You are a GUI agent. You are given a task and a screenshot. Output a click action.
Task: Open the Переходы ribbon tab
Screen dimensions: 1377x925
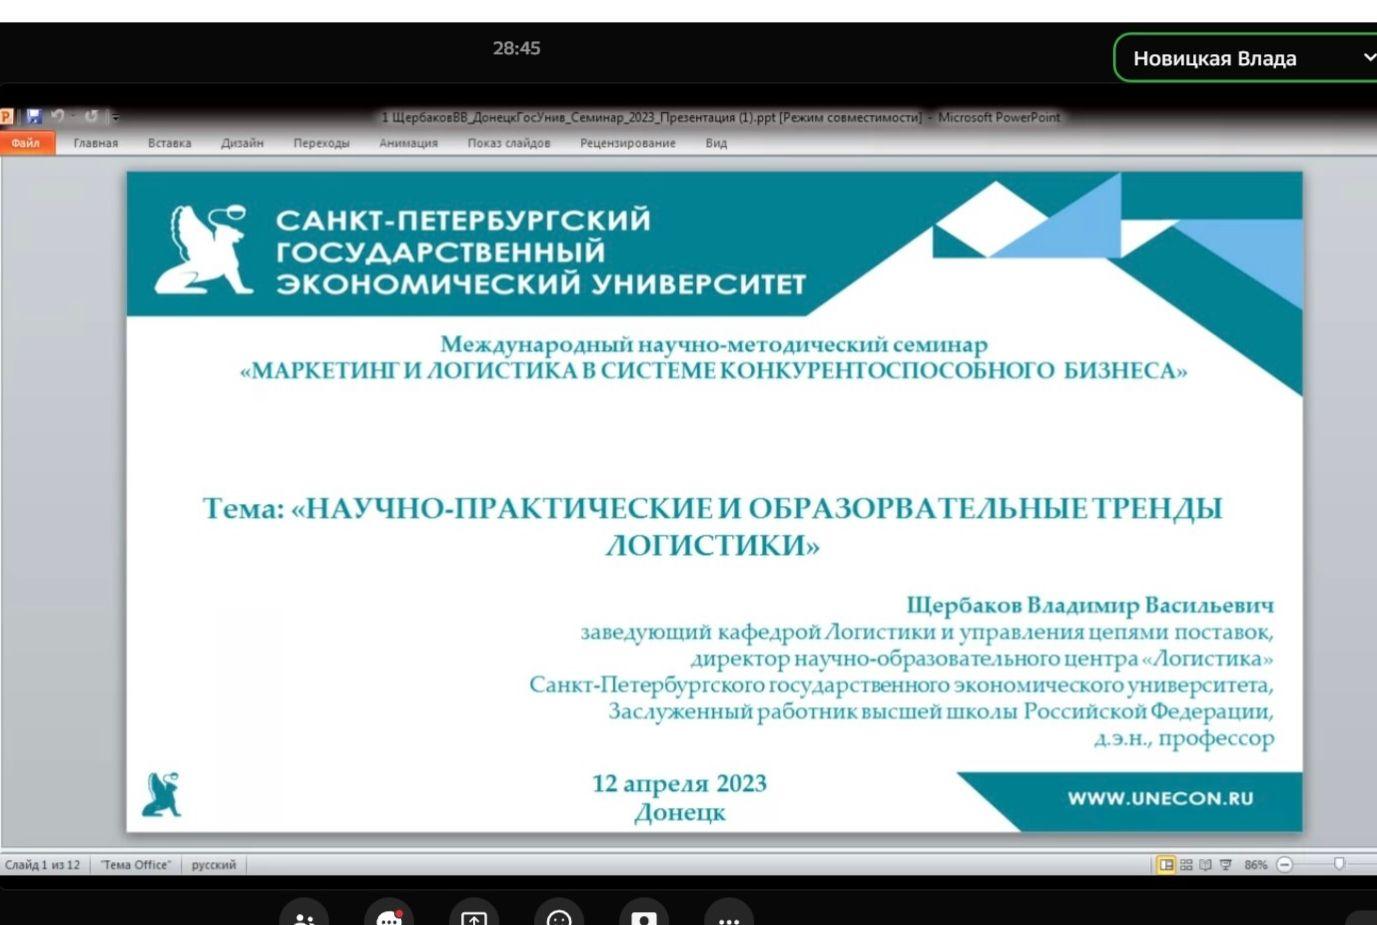pyautogui.click(x=321, y=143)
